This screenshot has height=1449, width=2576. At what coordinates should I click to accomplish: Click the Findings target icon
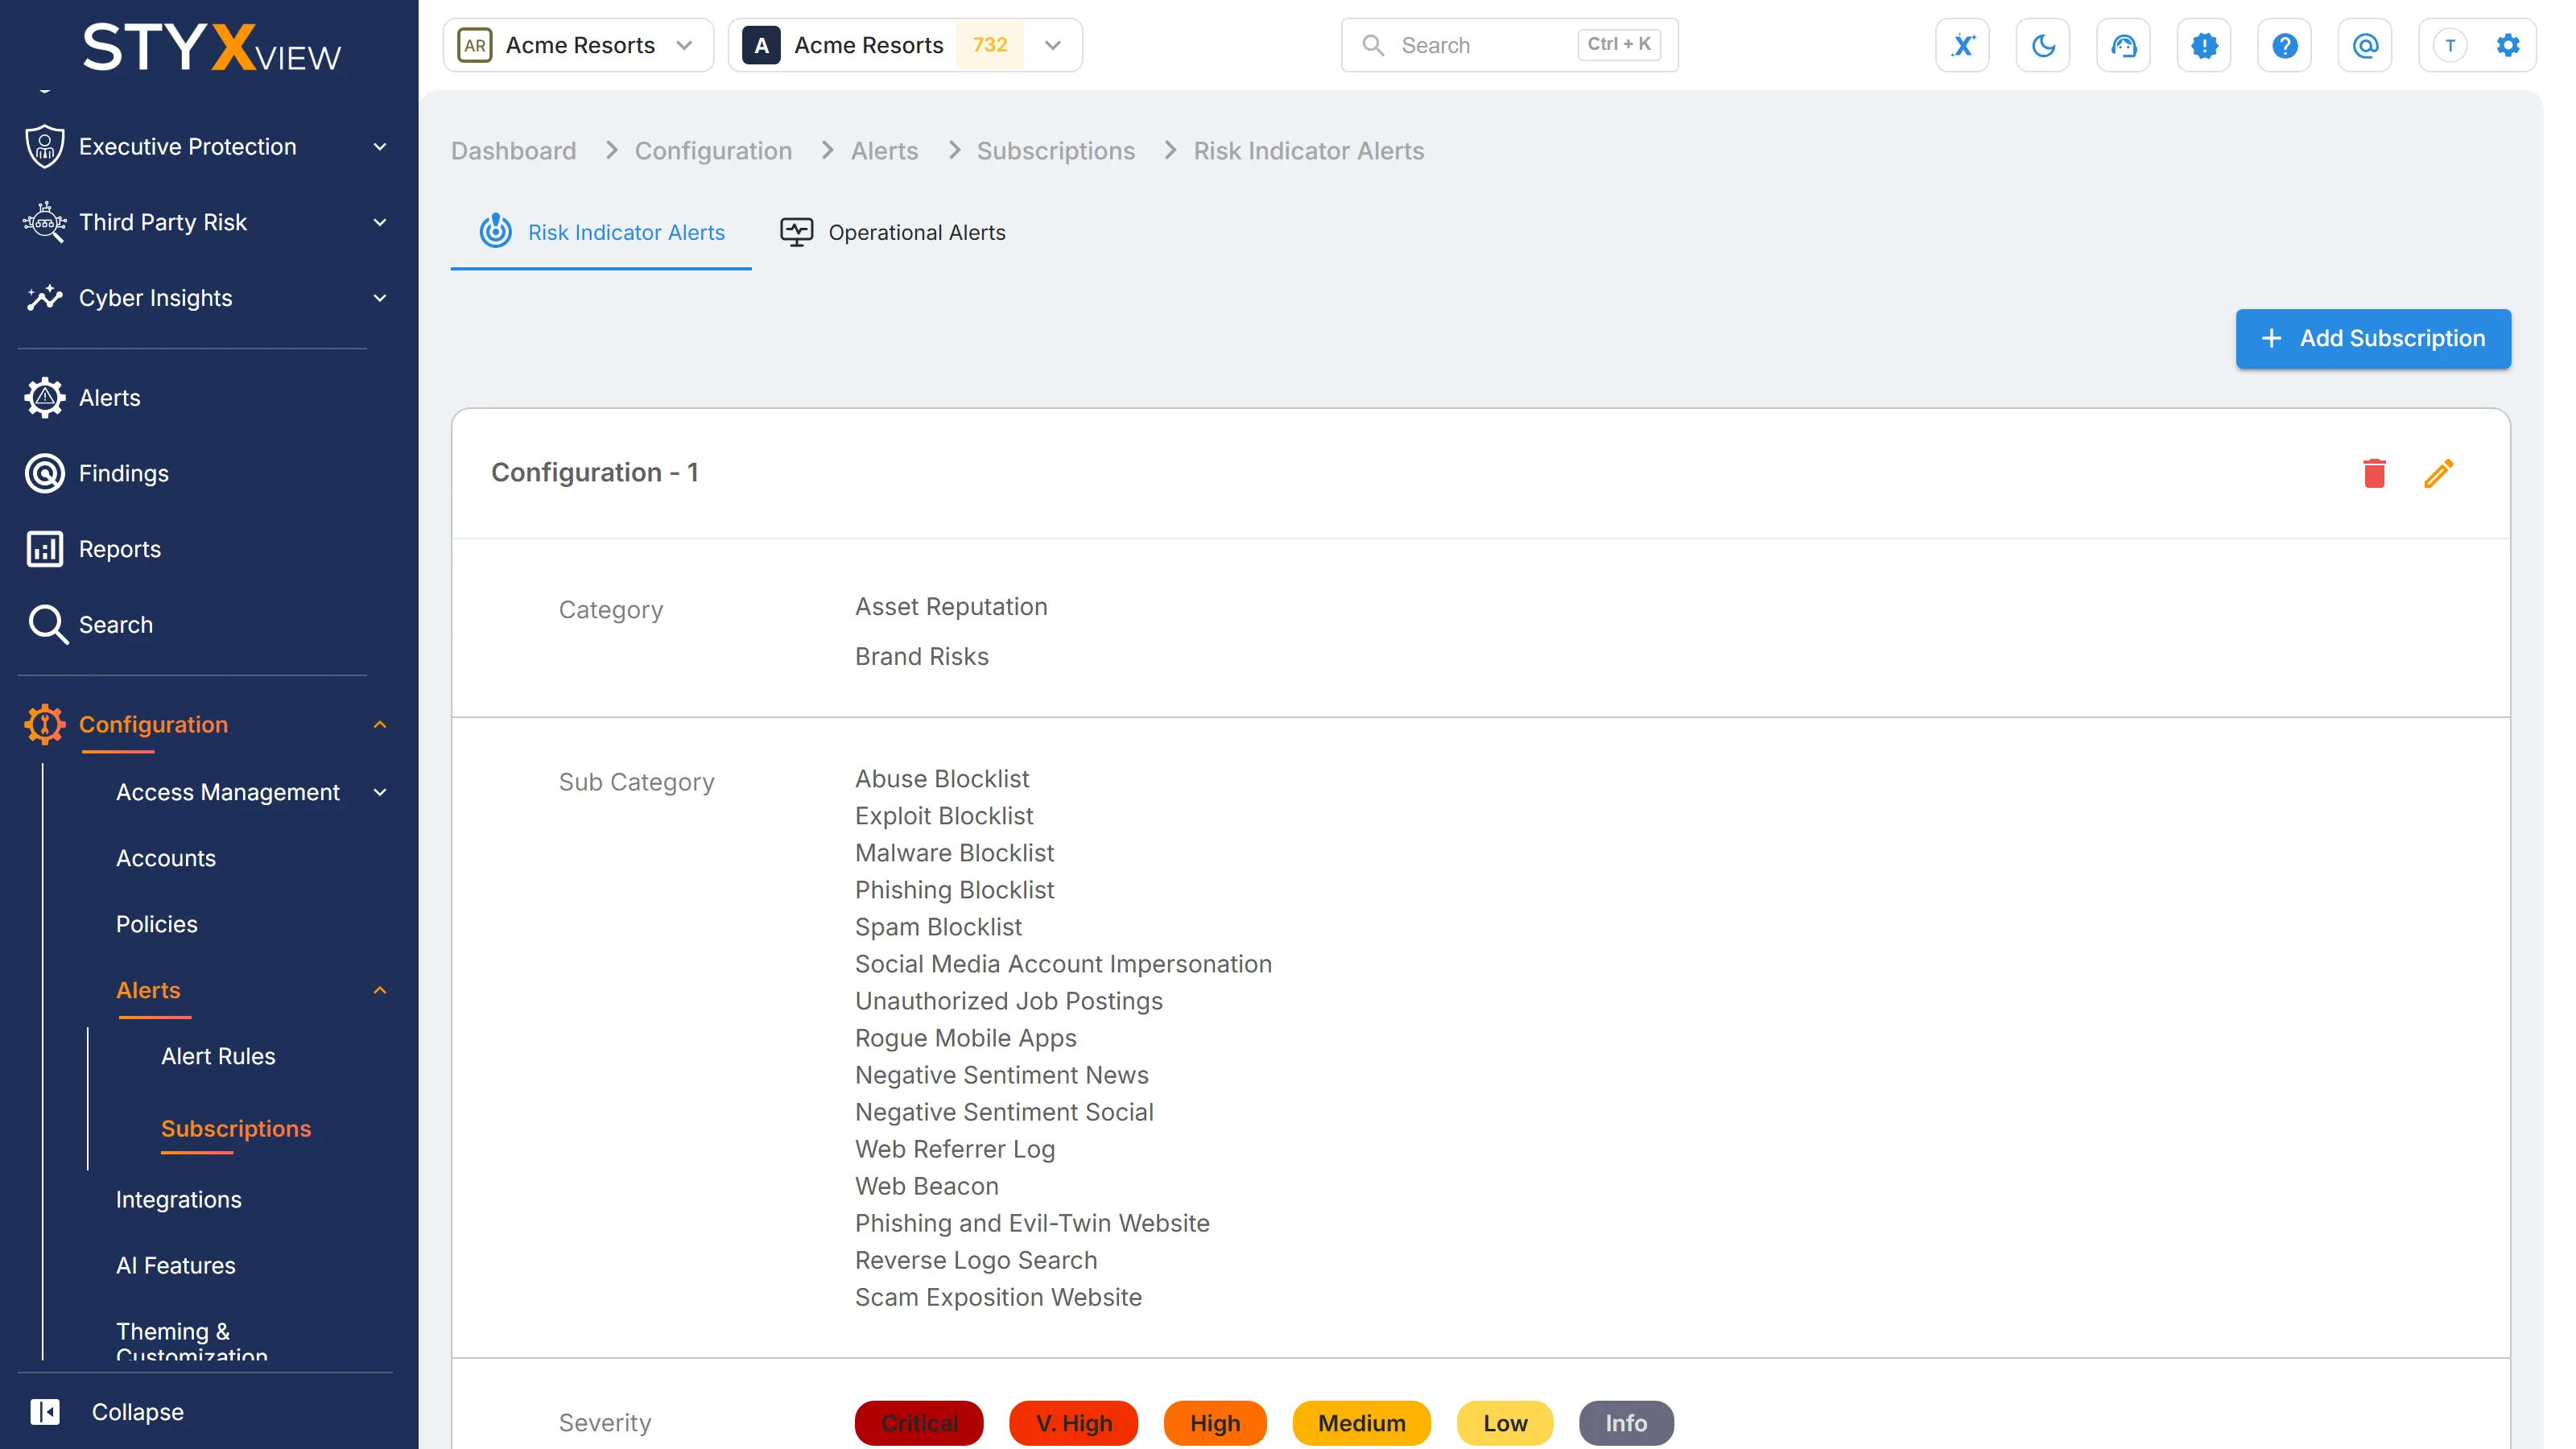pyautogui.click(x=45, y=473)
